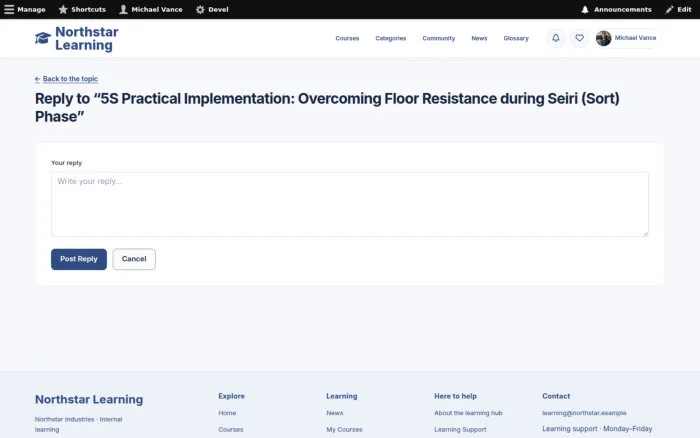
Task: Open Shortcuts in the admin toolbar
Action: click(x=83, y=9)
